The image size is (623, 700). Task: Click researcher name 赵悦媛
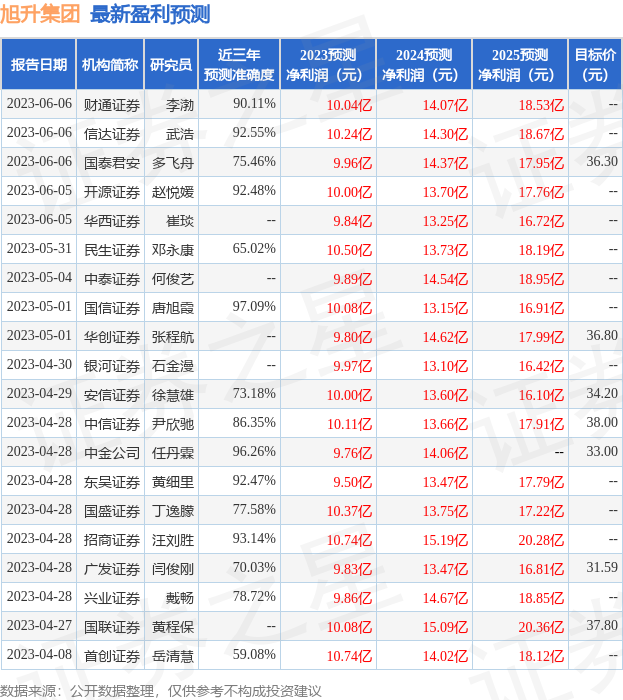click(x=173, y=192)
